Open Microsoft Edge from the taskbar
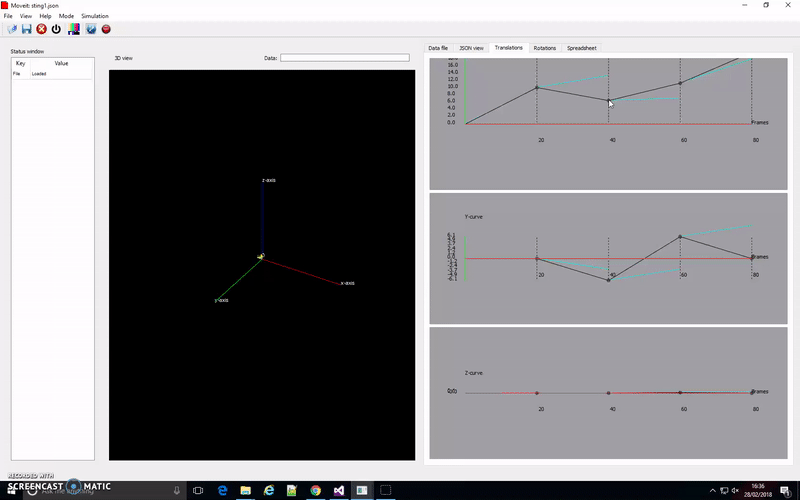800x500 pixels. [x=222, y=490]
